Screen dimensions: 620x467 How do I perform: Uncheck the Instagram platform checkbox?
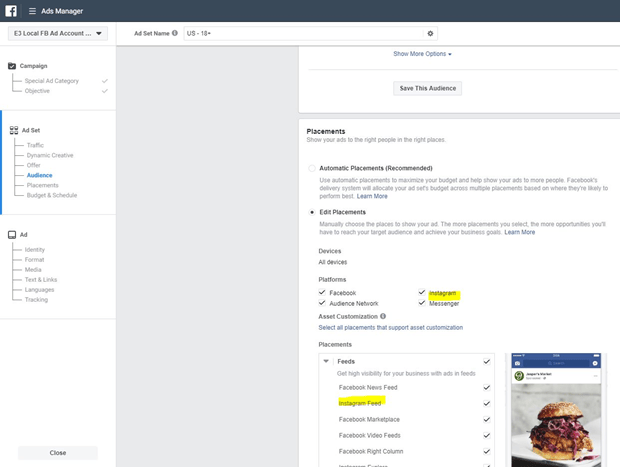pyautogui.click(x=422, y=293)
